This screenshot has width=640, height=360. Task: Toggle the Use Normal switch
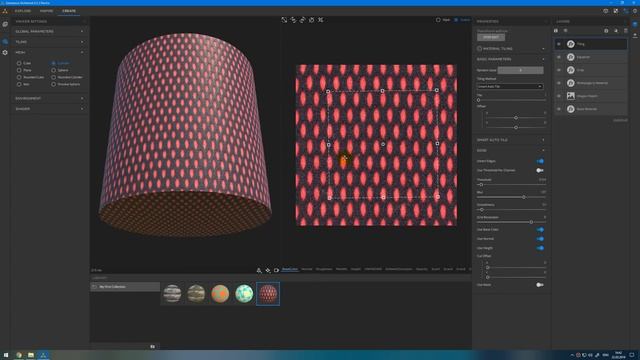click(540, 239)
